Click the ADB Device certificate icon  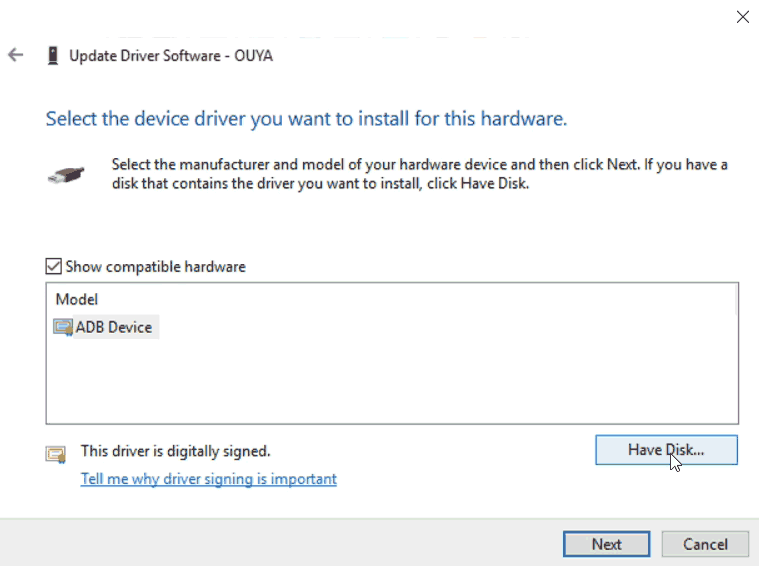click(63, 327)
